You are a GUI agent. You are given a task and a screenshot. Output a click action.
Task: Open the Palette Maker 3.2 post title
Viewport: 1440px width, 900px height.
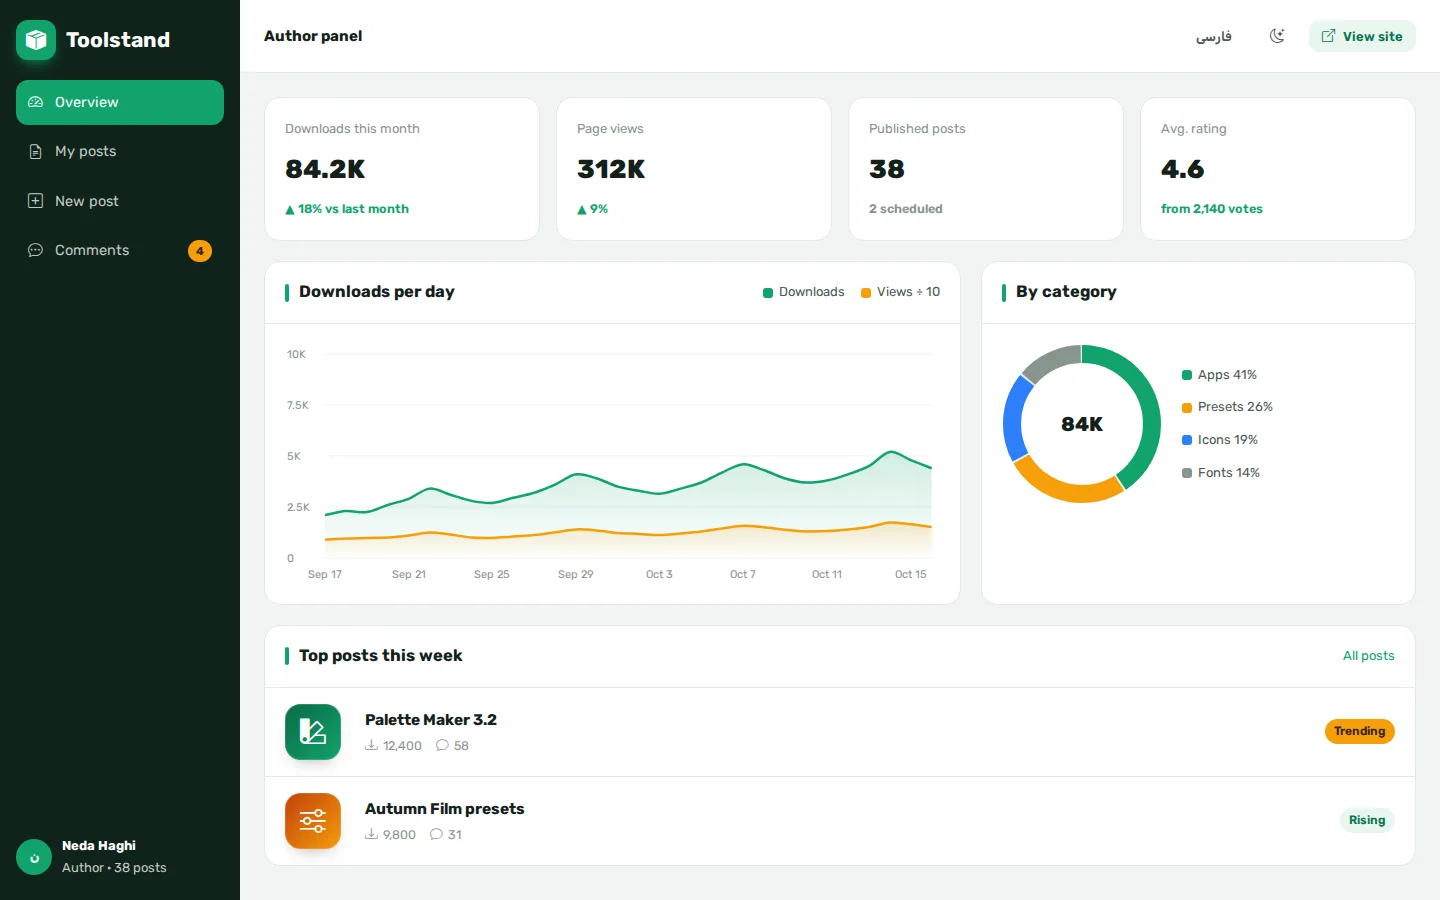pyautogui.click(x=431, y=720)
